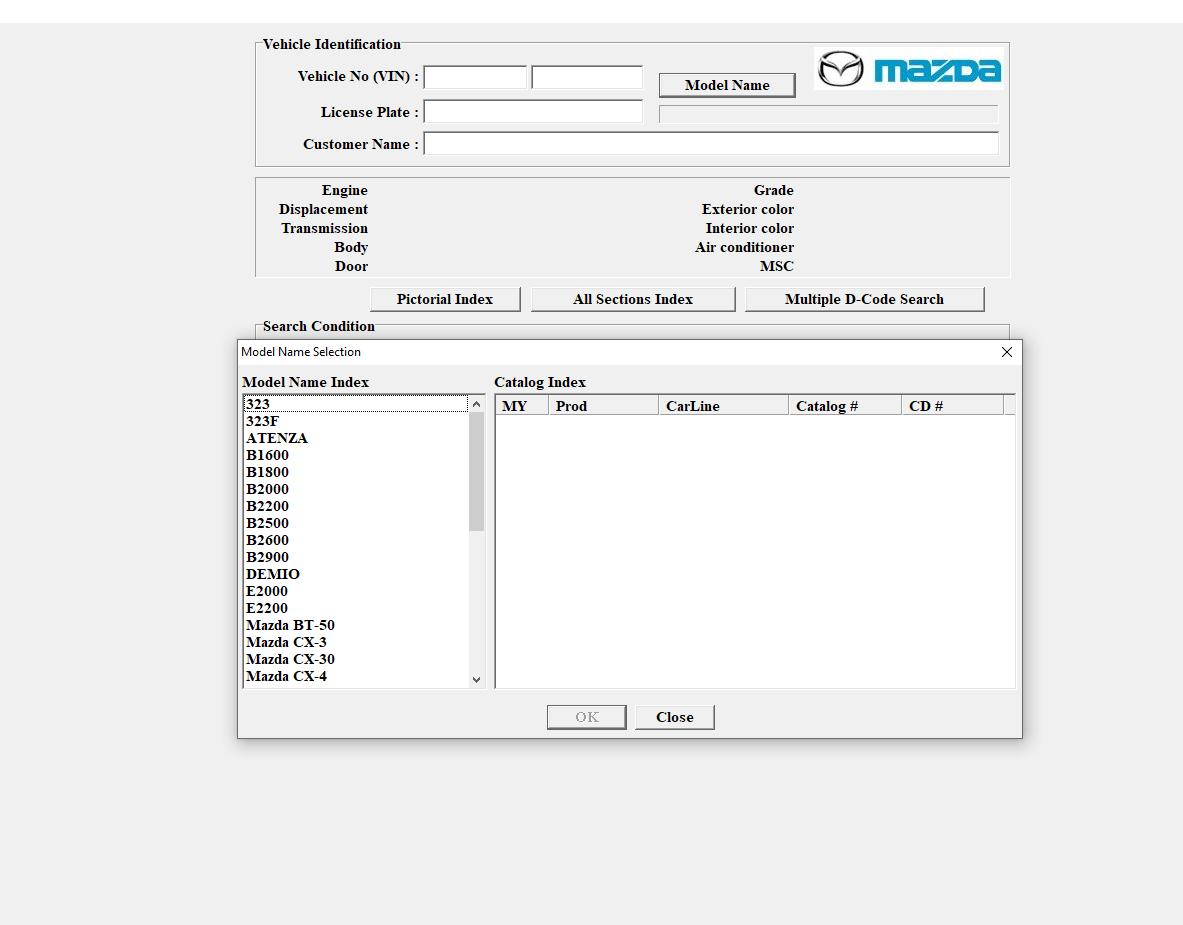Screen dimensions: 1183x925
Task: Dismiss dialog with the X button
Action: tap(1006, 352)
